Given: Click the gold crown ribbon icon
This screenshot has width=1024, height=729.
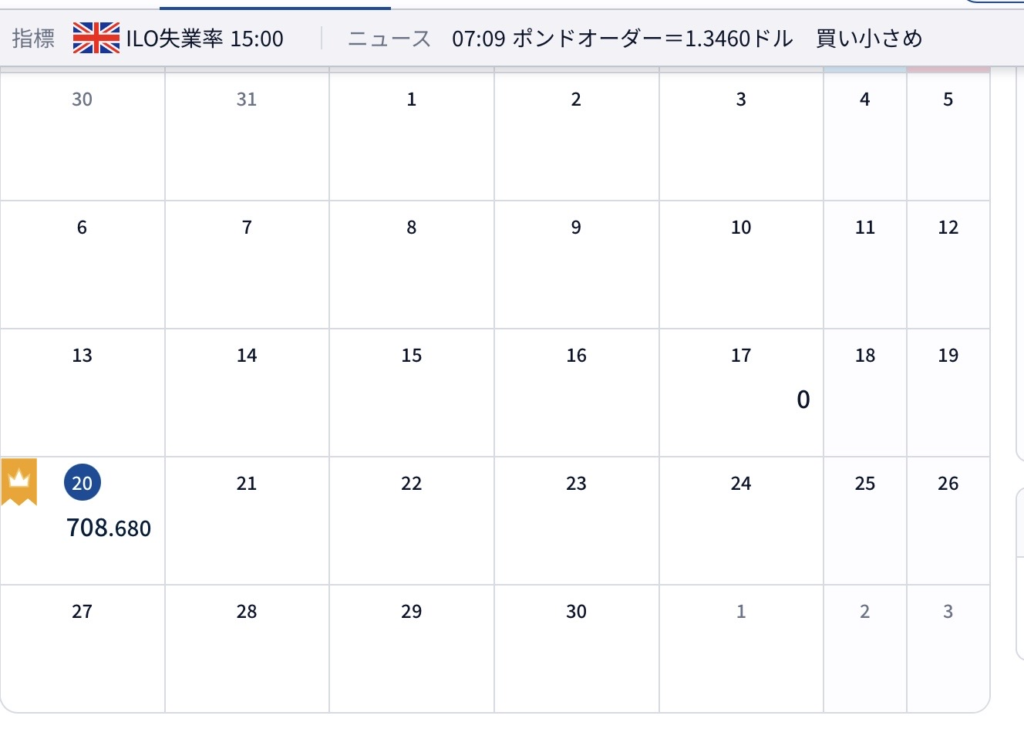Looking at the screenshot, I should click(x=19, y=481).
